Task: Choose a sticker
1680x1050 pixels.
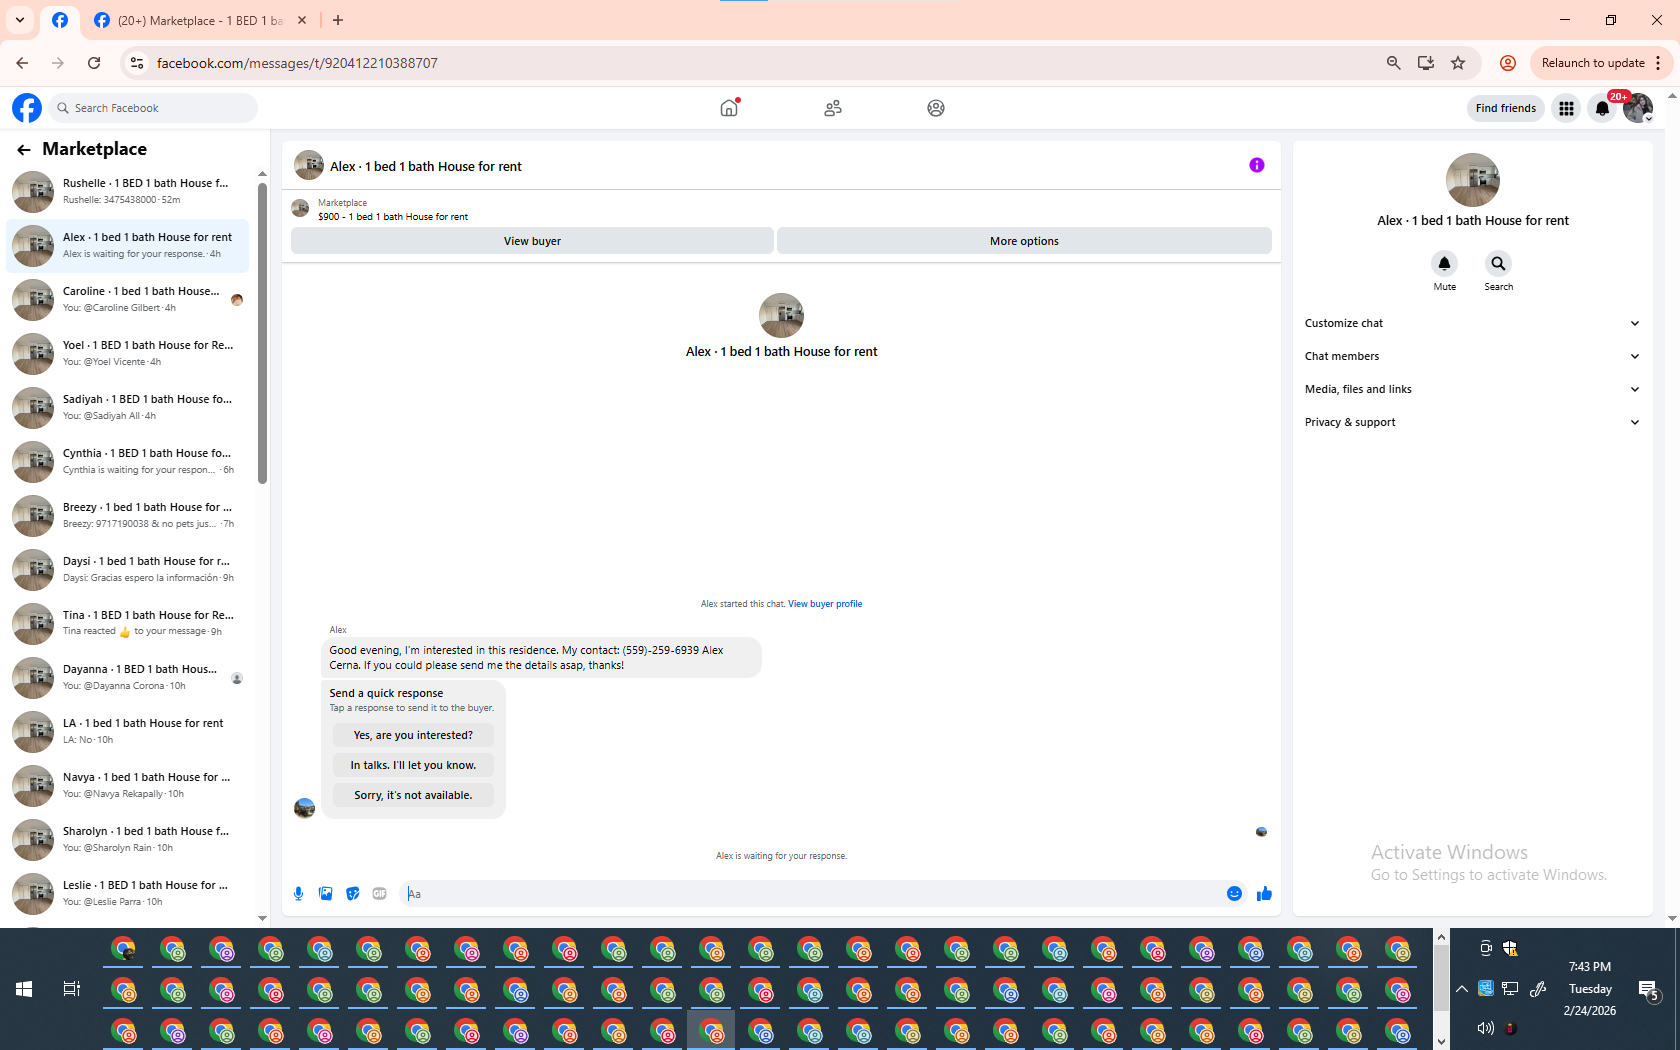Action: tap(353, 894)
